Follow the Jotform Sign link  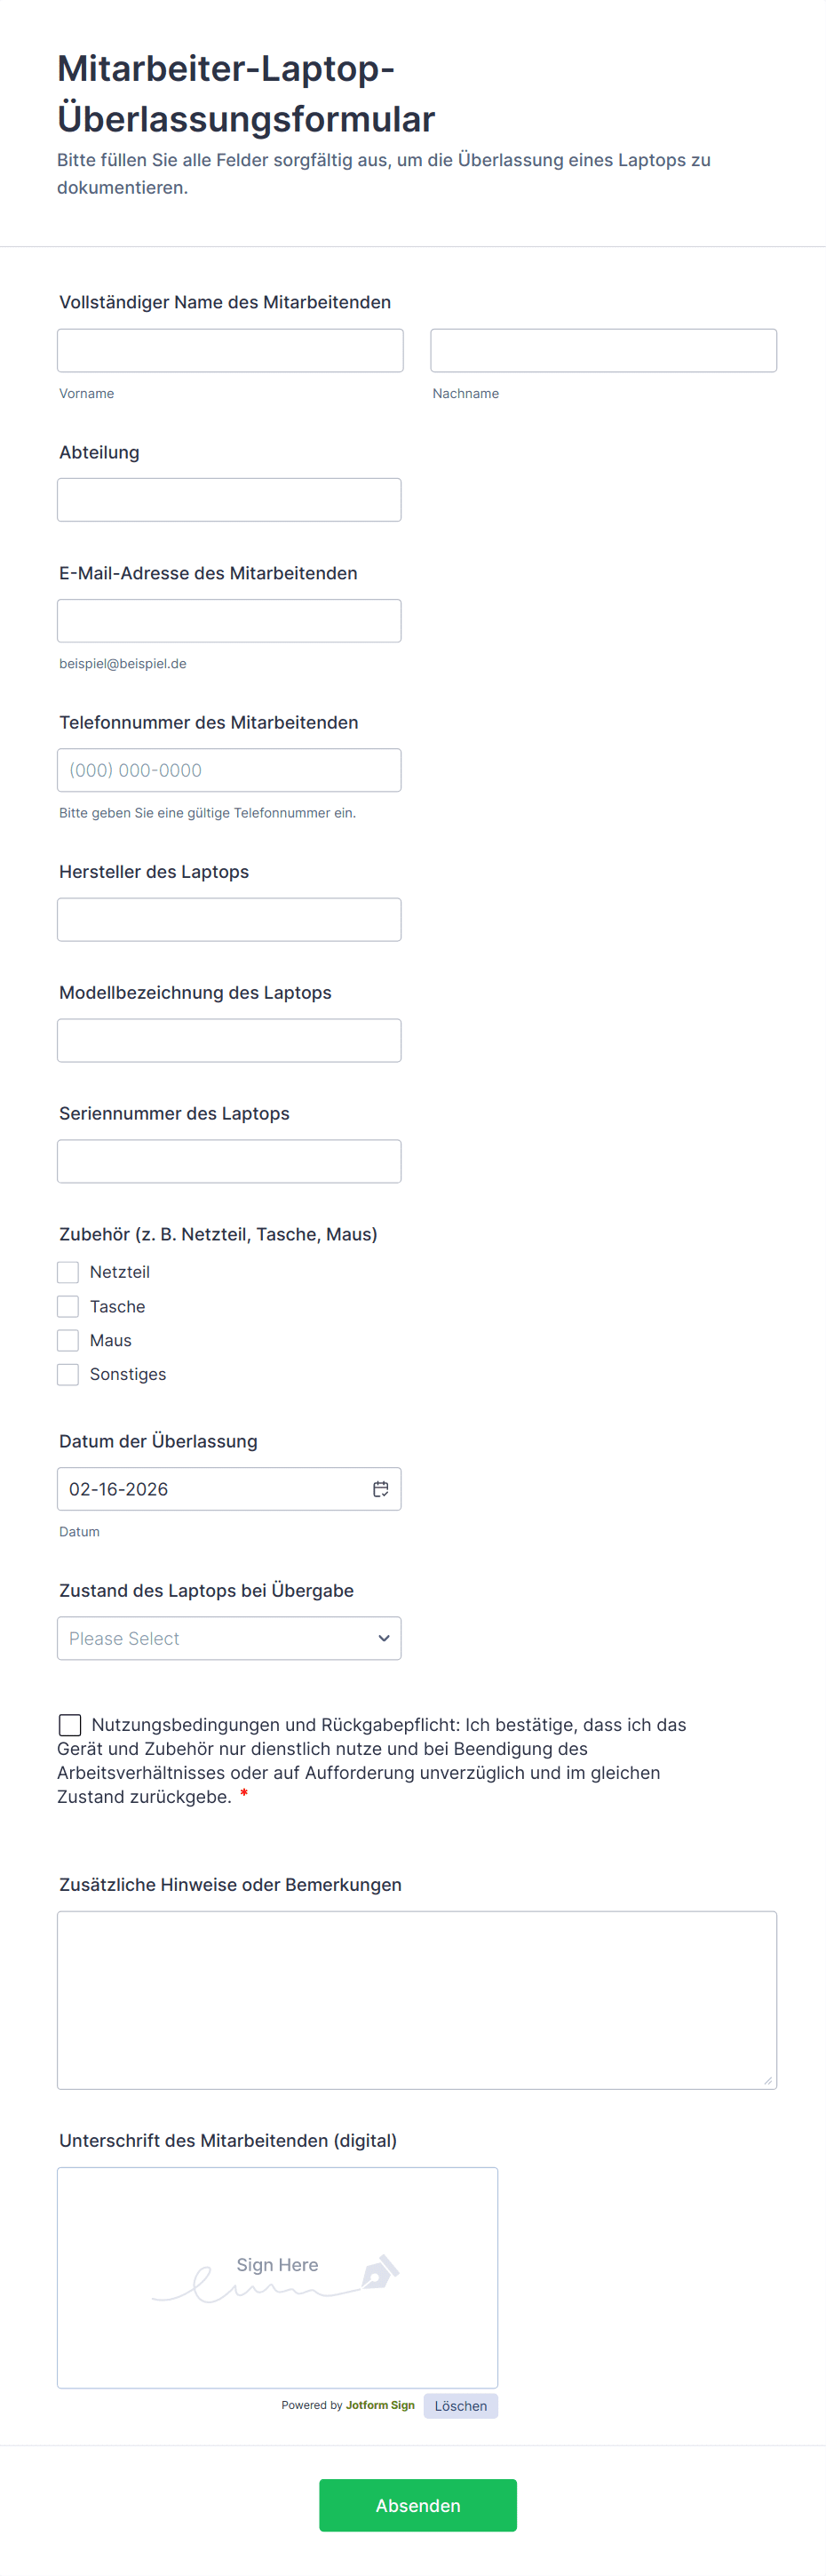coord(380,2405)
